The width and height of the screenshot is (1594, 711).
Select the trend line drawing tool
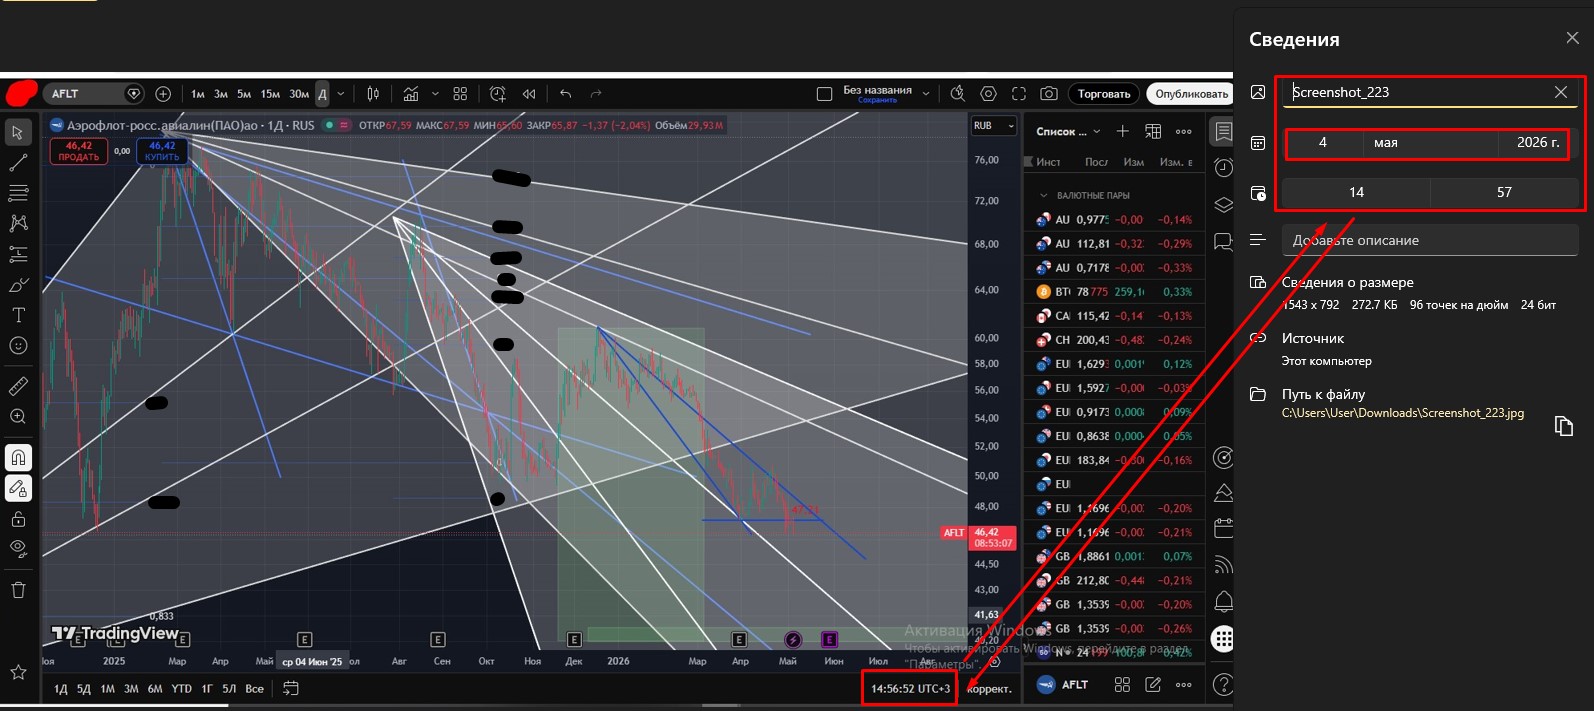pos(18,162)
